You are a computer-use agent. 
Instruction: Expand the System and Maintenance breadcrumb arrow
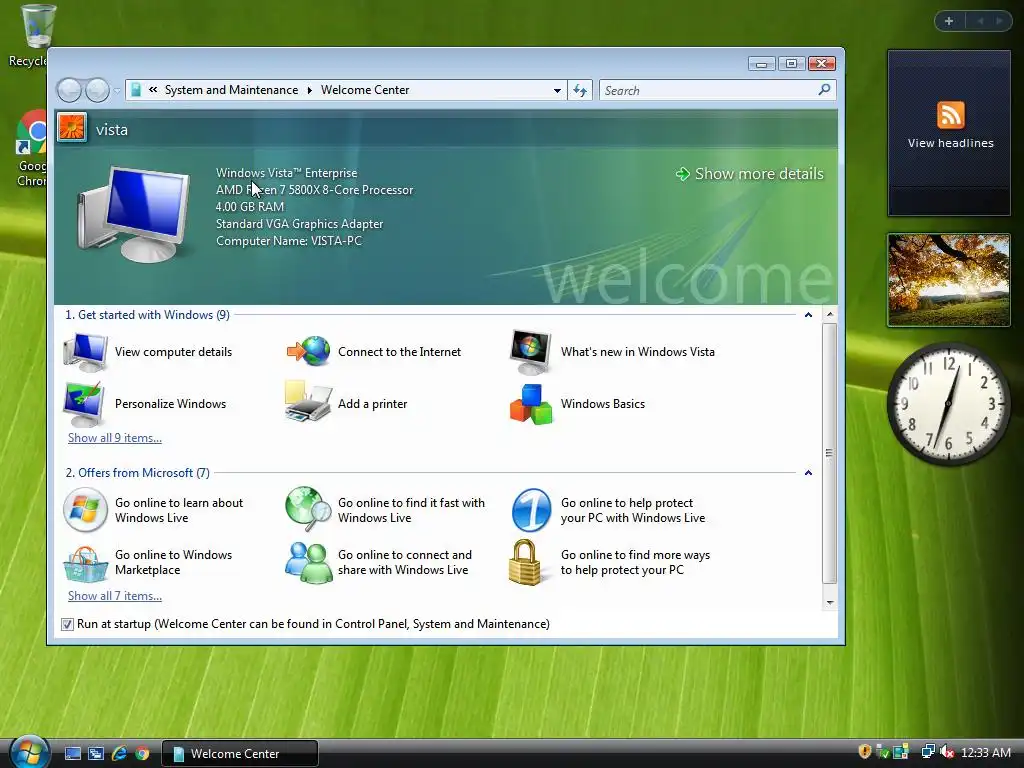coord(310,90)
